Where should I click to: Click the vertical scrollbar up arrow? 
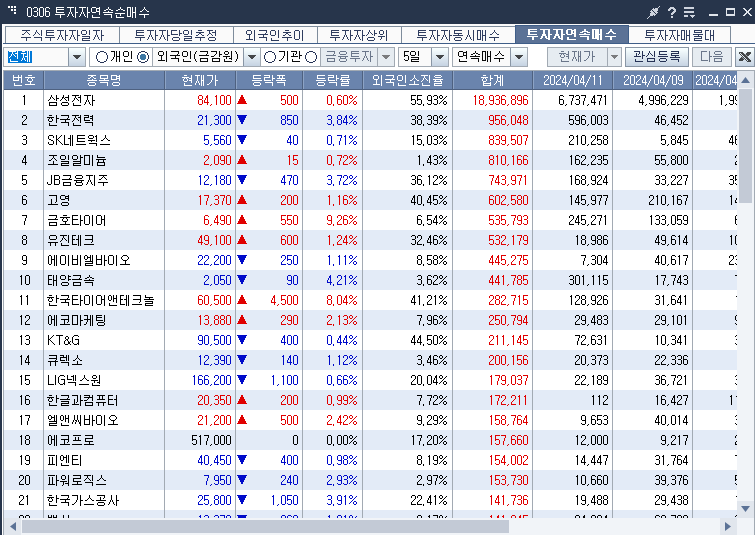coord(745,80)
